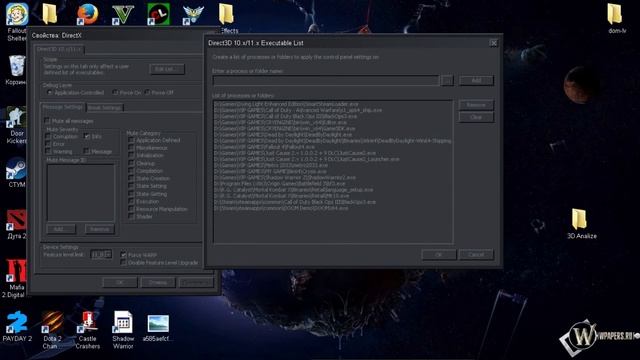The width and height of the screenshot is (640, 360).
Task: Open the dom-lv folder icon
Action: [614, 14]
